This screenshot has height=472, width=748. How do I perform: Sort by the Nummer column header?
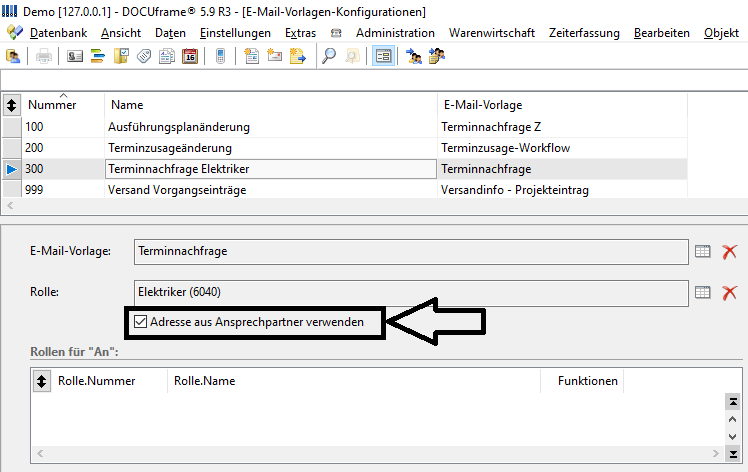pyautogui.click(x=63, y=105)
